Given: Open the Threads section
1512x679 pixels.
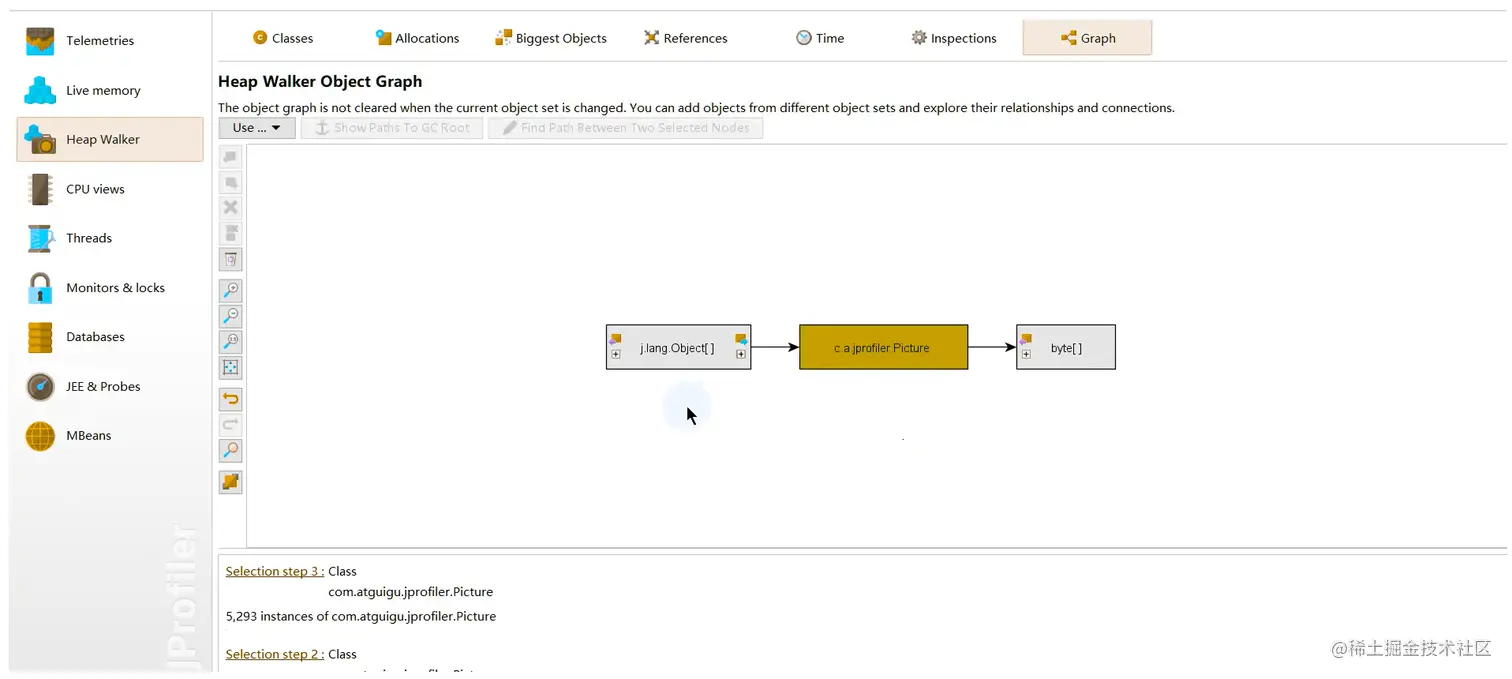Looking at the screenshot, I should point(110,238).
